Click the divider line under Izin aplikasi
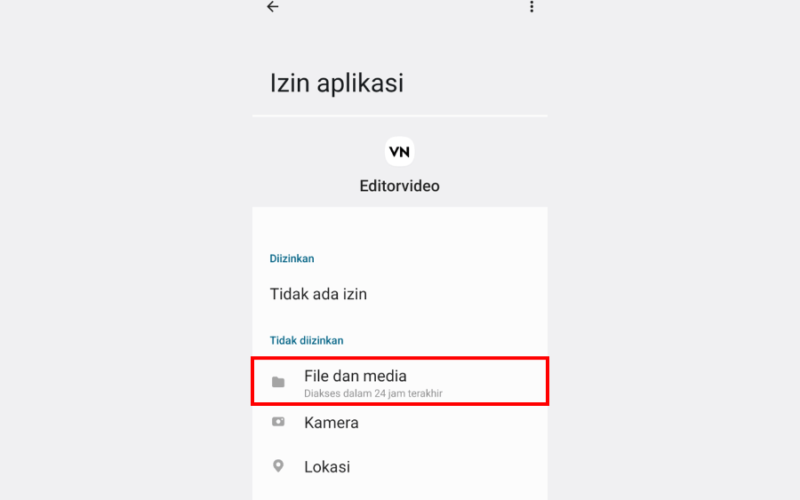This screenshot has width=800, height=500. pos(400,116)
